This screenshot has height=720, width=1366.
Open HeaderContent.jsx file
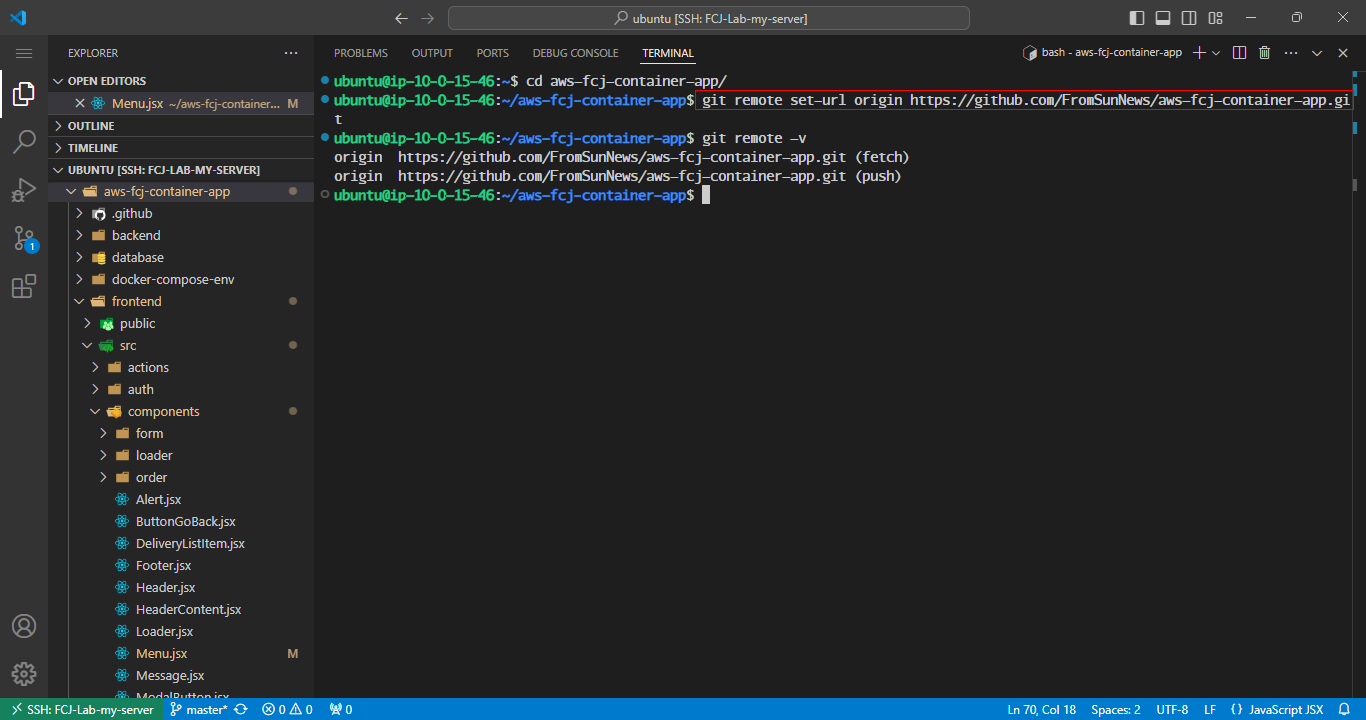pos(181,610)
